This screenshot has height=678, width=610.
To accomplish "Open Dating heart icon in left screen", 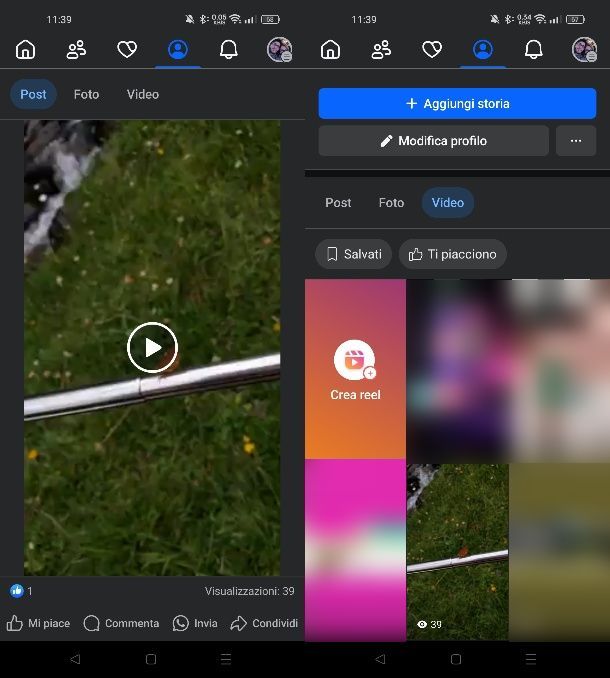I will tap(127, 49).
